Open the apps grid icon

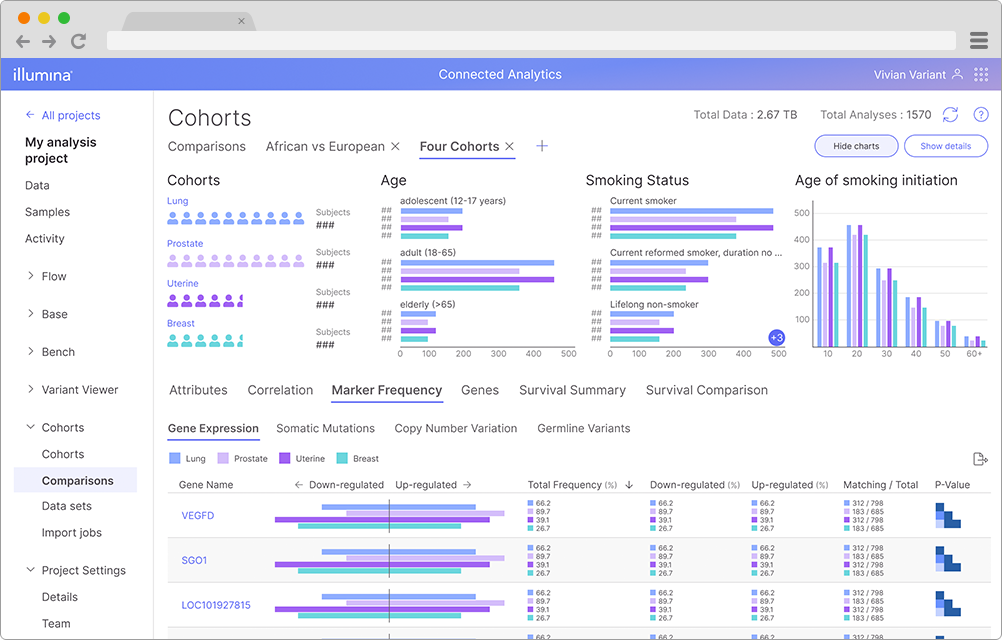tap(981, 75)
